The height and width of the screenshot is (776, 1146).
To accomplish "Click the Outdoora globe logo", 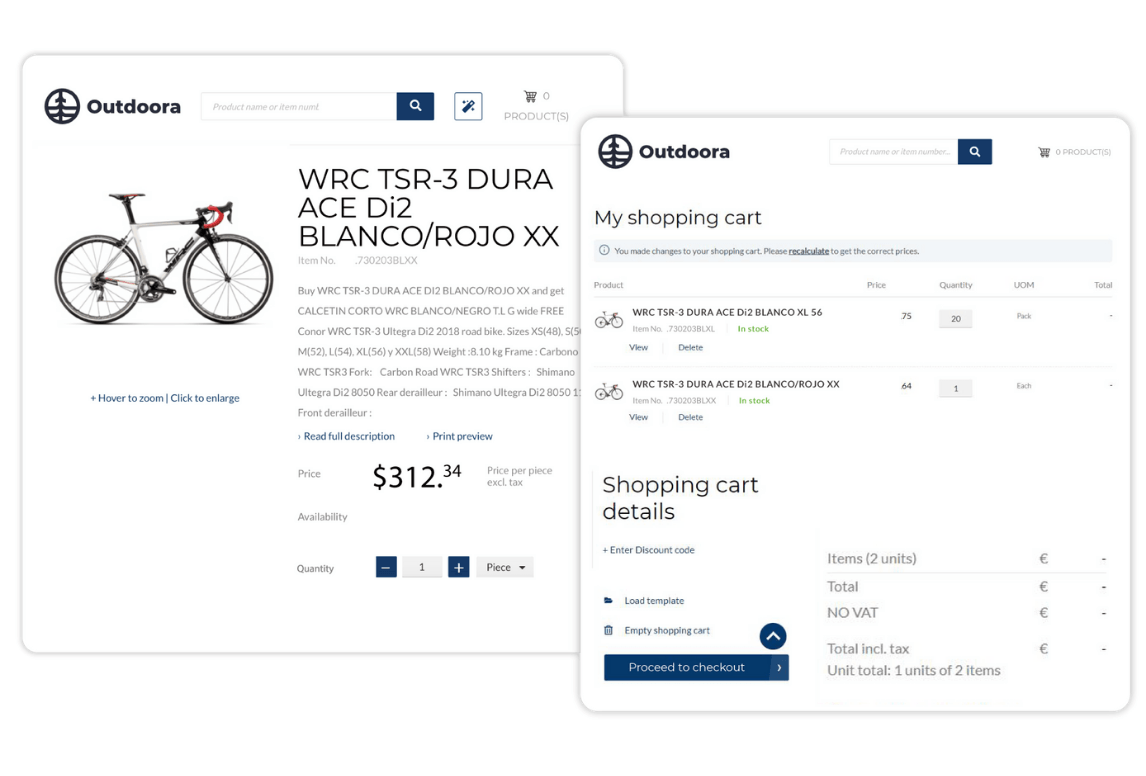I will (x=62, y=106).
